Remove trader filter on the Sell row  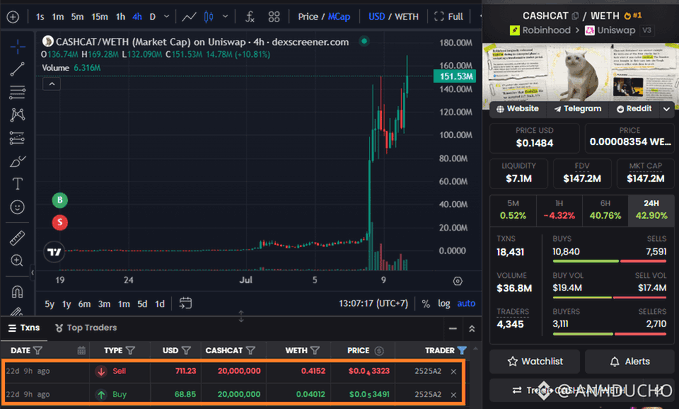[453, 371]
